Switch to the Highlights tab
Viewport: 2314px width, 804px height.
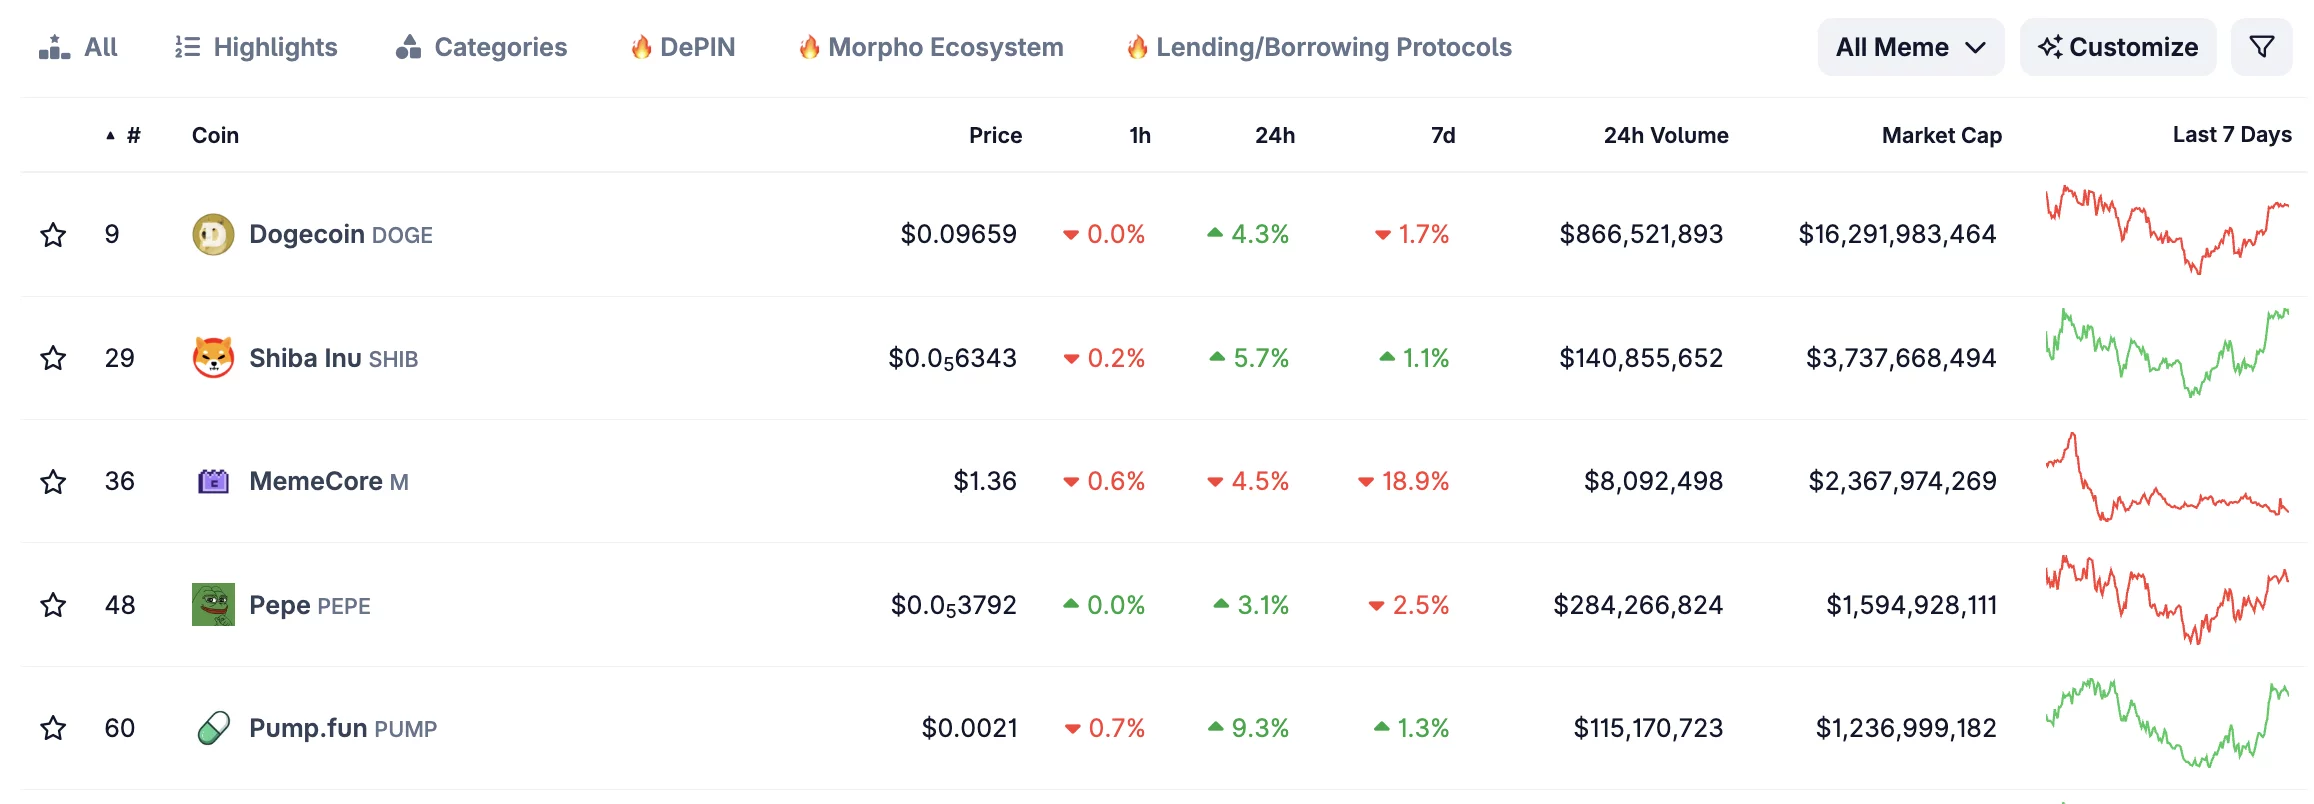pos(256,47)
